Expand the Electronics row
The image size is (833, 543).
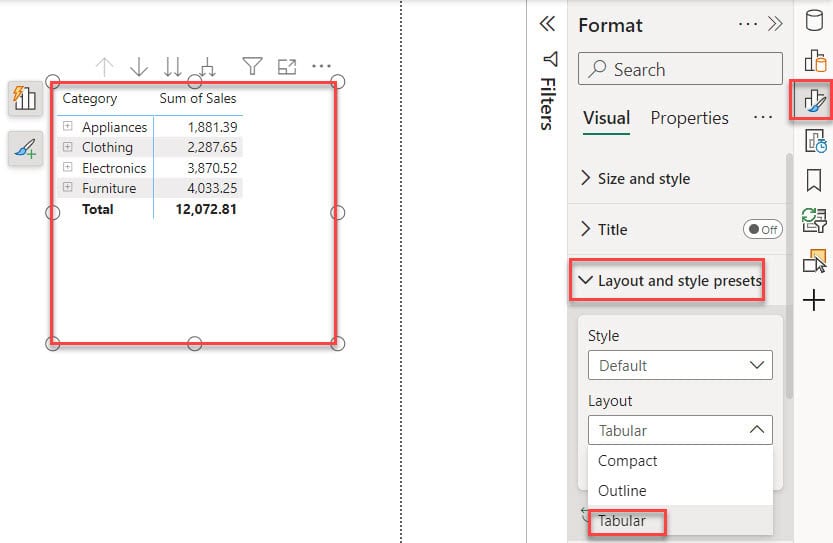67,167
